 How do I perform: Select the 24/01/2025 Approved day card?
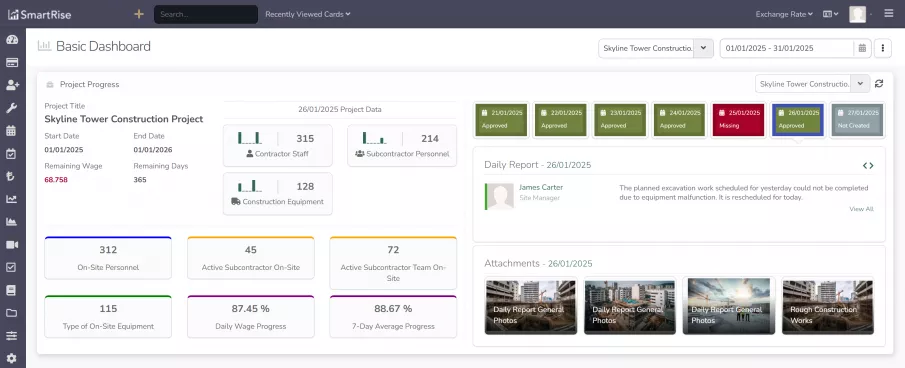(679, 120)
